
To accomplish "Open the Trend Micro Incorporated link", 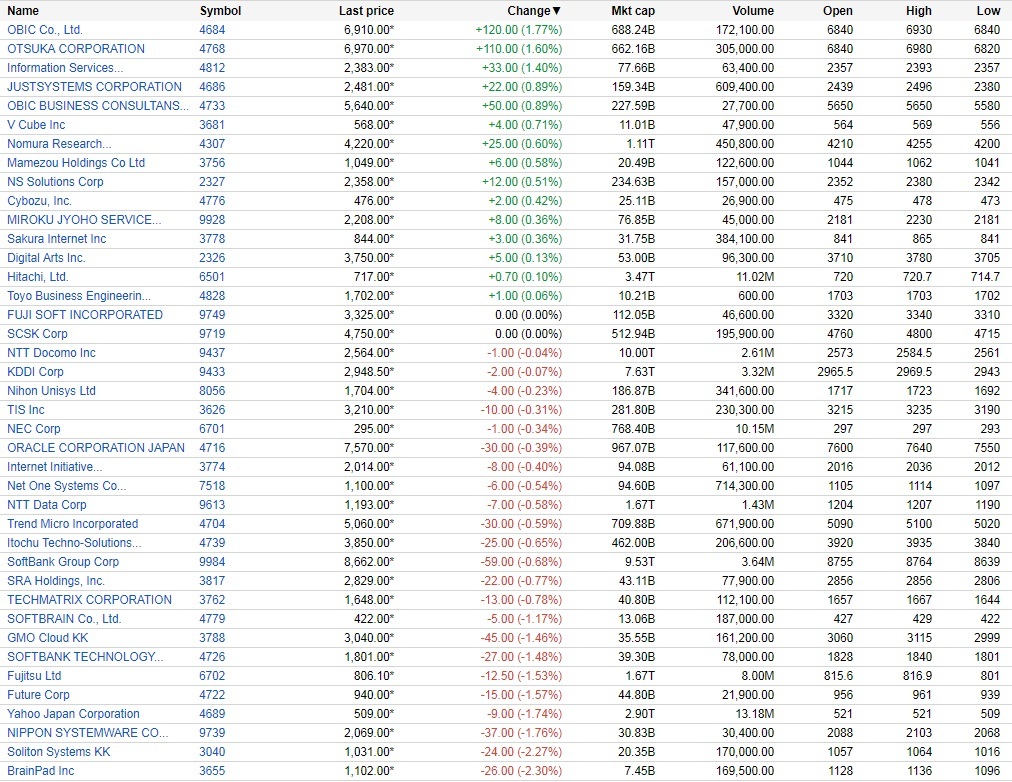I will click(x=72, y=524).
